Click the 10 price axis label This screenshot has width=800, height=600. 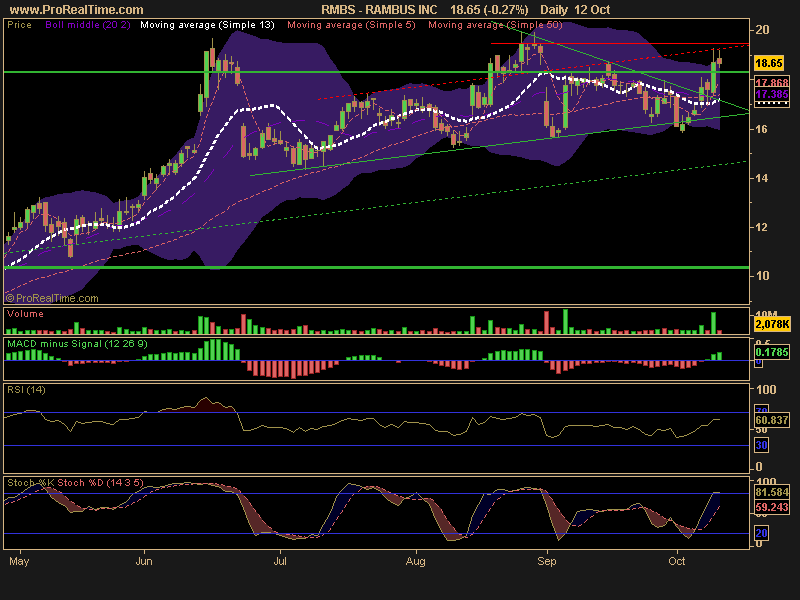click(x=762, y=276)
